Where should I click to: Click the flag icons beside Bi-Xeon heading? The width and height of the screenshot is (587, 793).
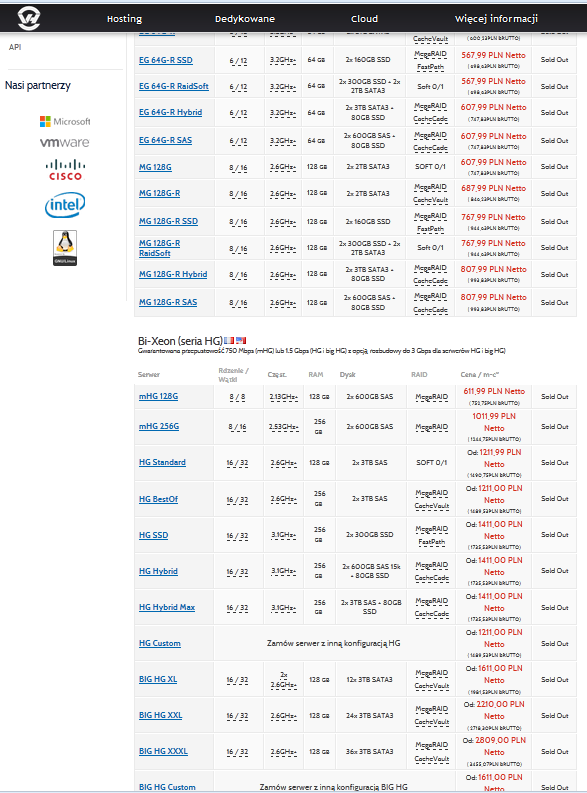tap(235, 340)
